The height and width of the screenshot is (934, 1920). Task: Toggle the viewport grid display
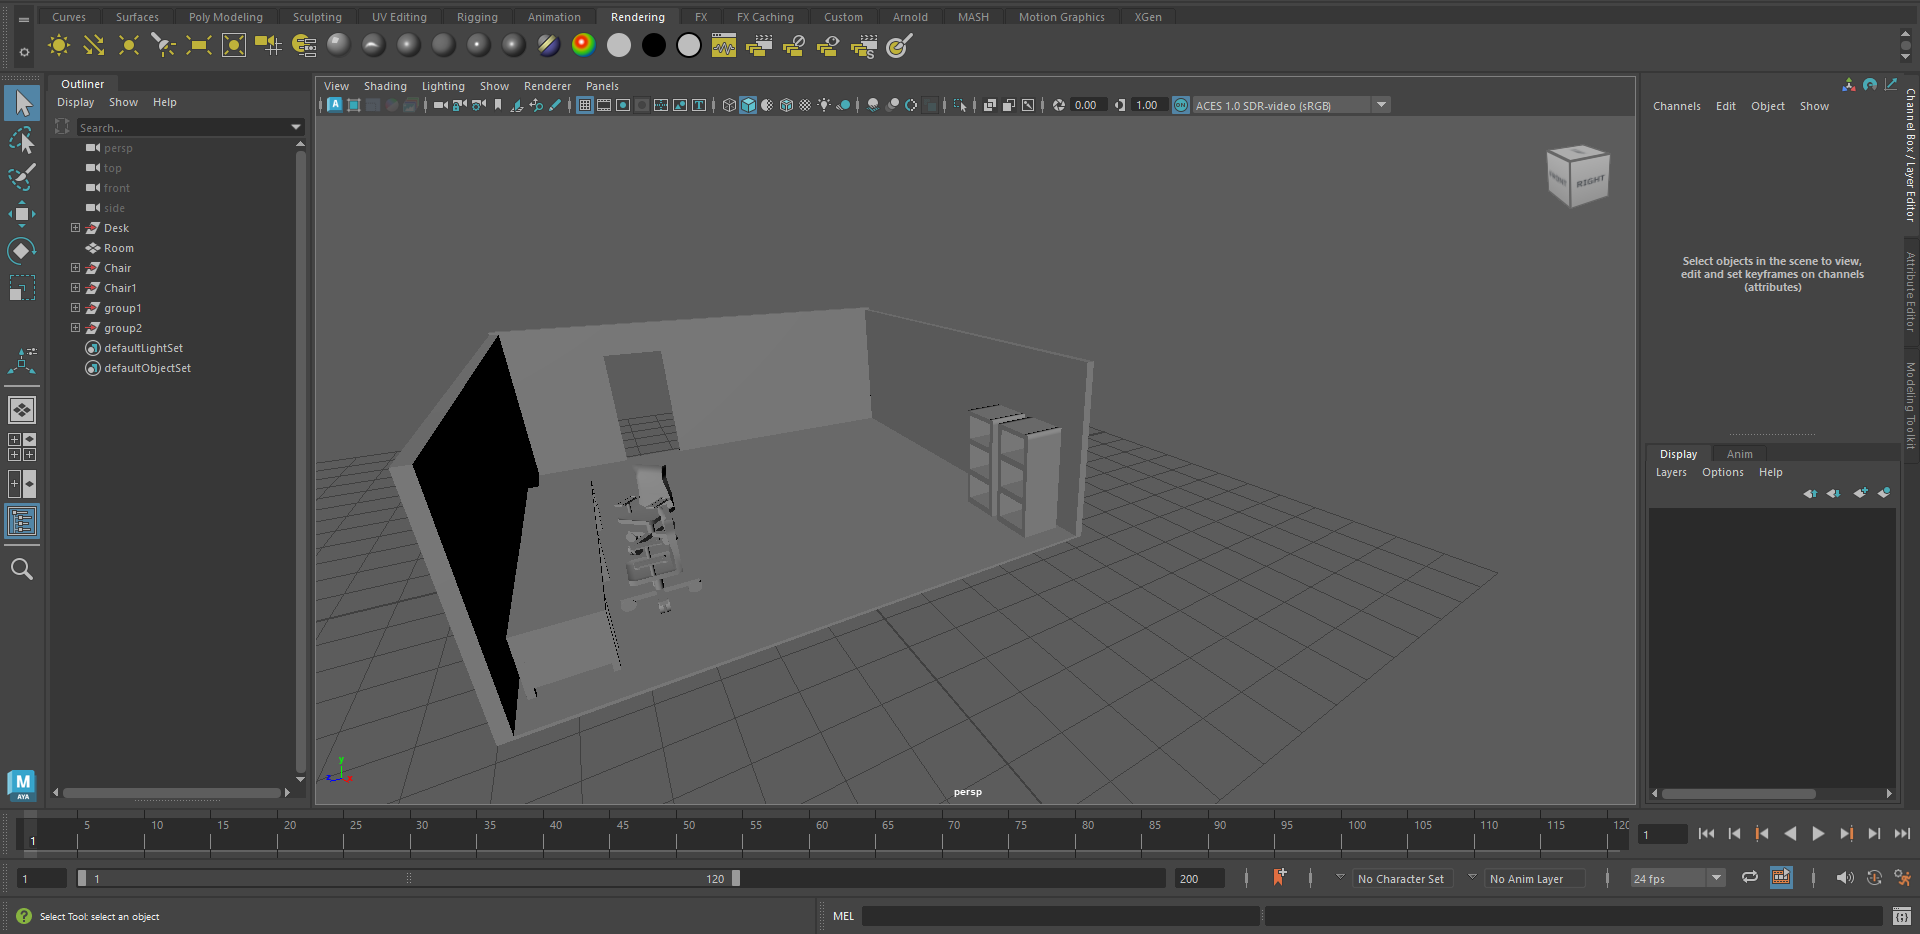(x=585, y=105)
